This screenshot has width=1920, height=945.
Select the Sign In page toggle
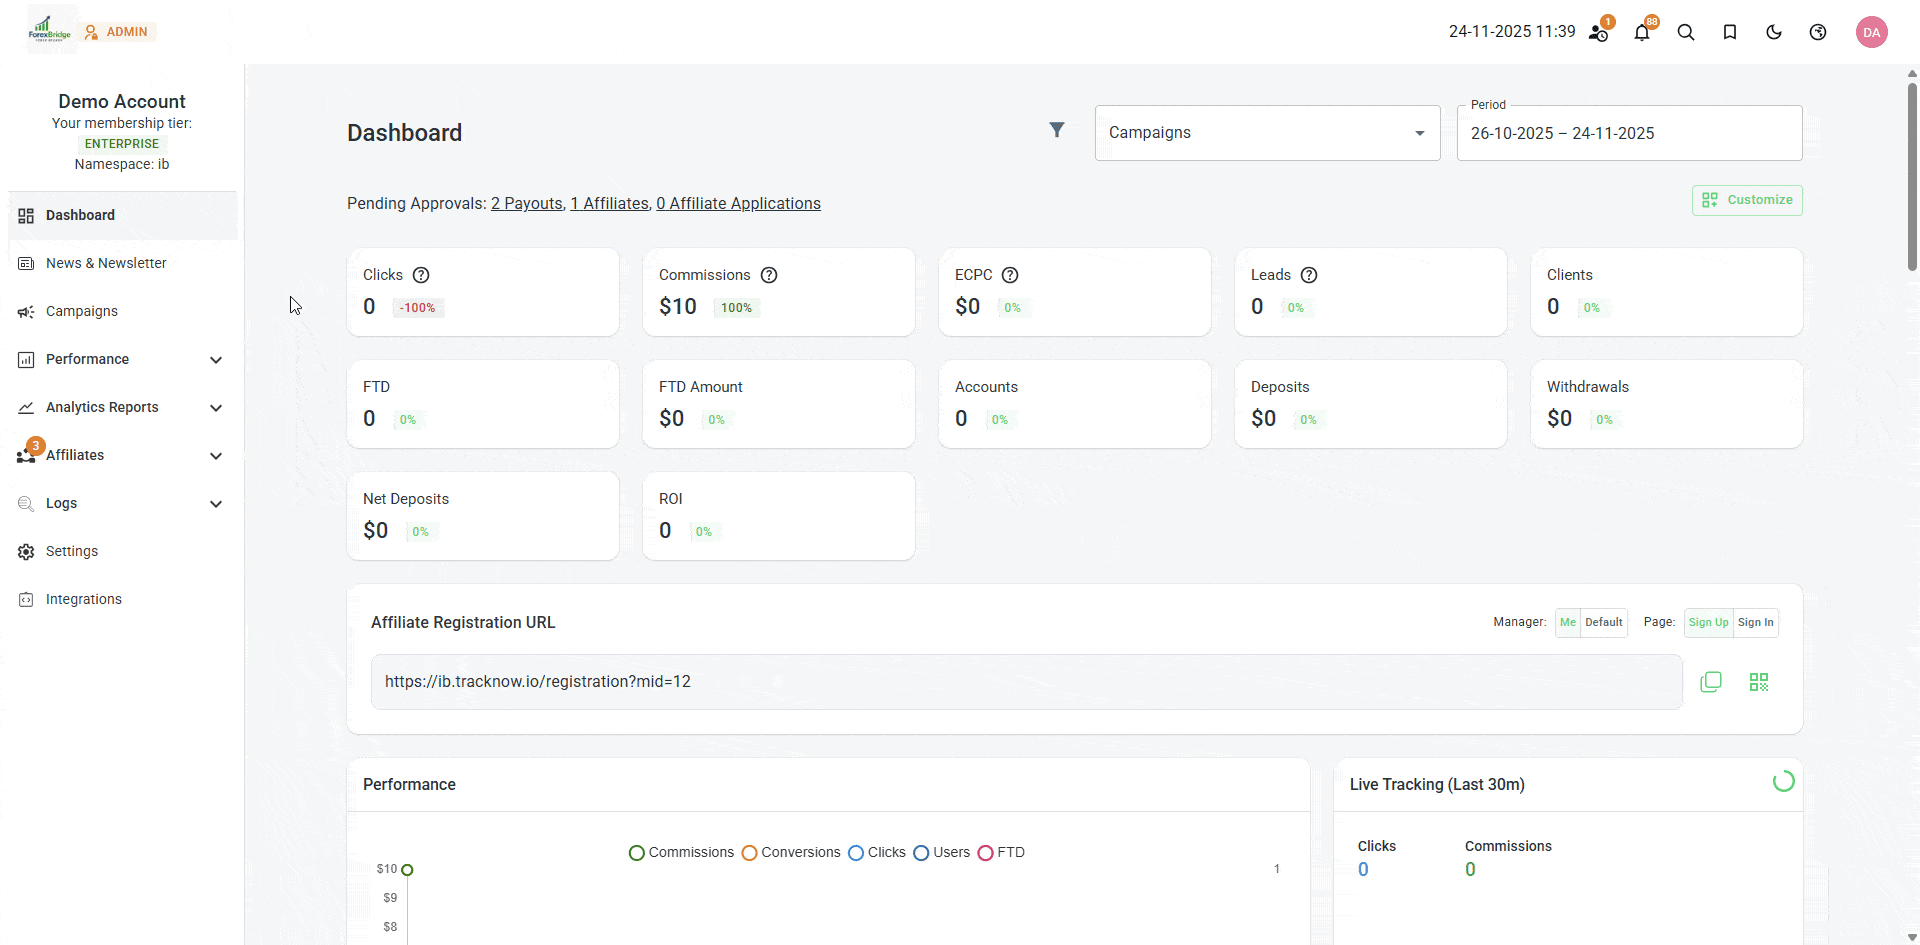[1755, 622]
